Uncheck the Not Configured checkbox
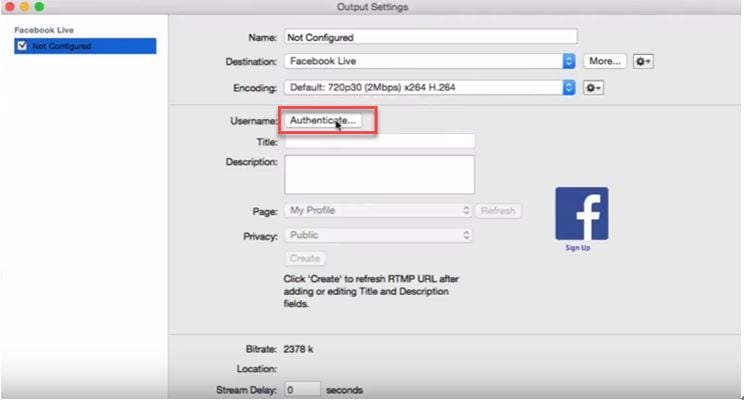This screenshot has height=400, width=744. [22, 46]
